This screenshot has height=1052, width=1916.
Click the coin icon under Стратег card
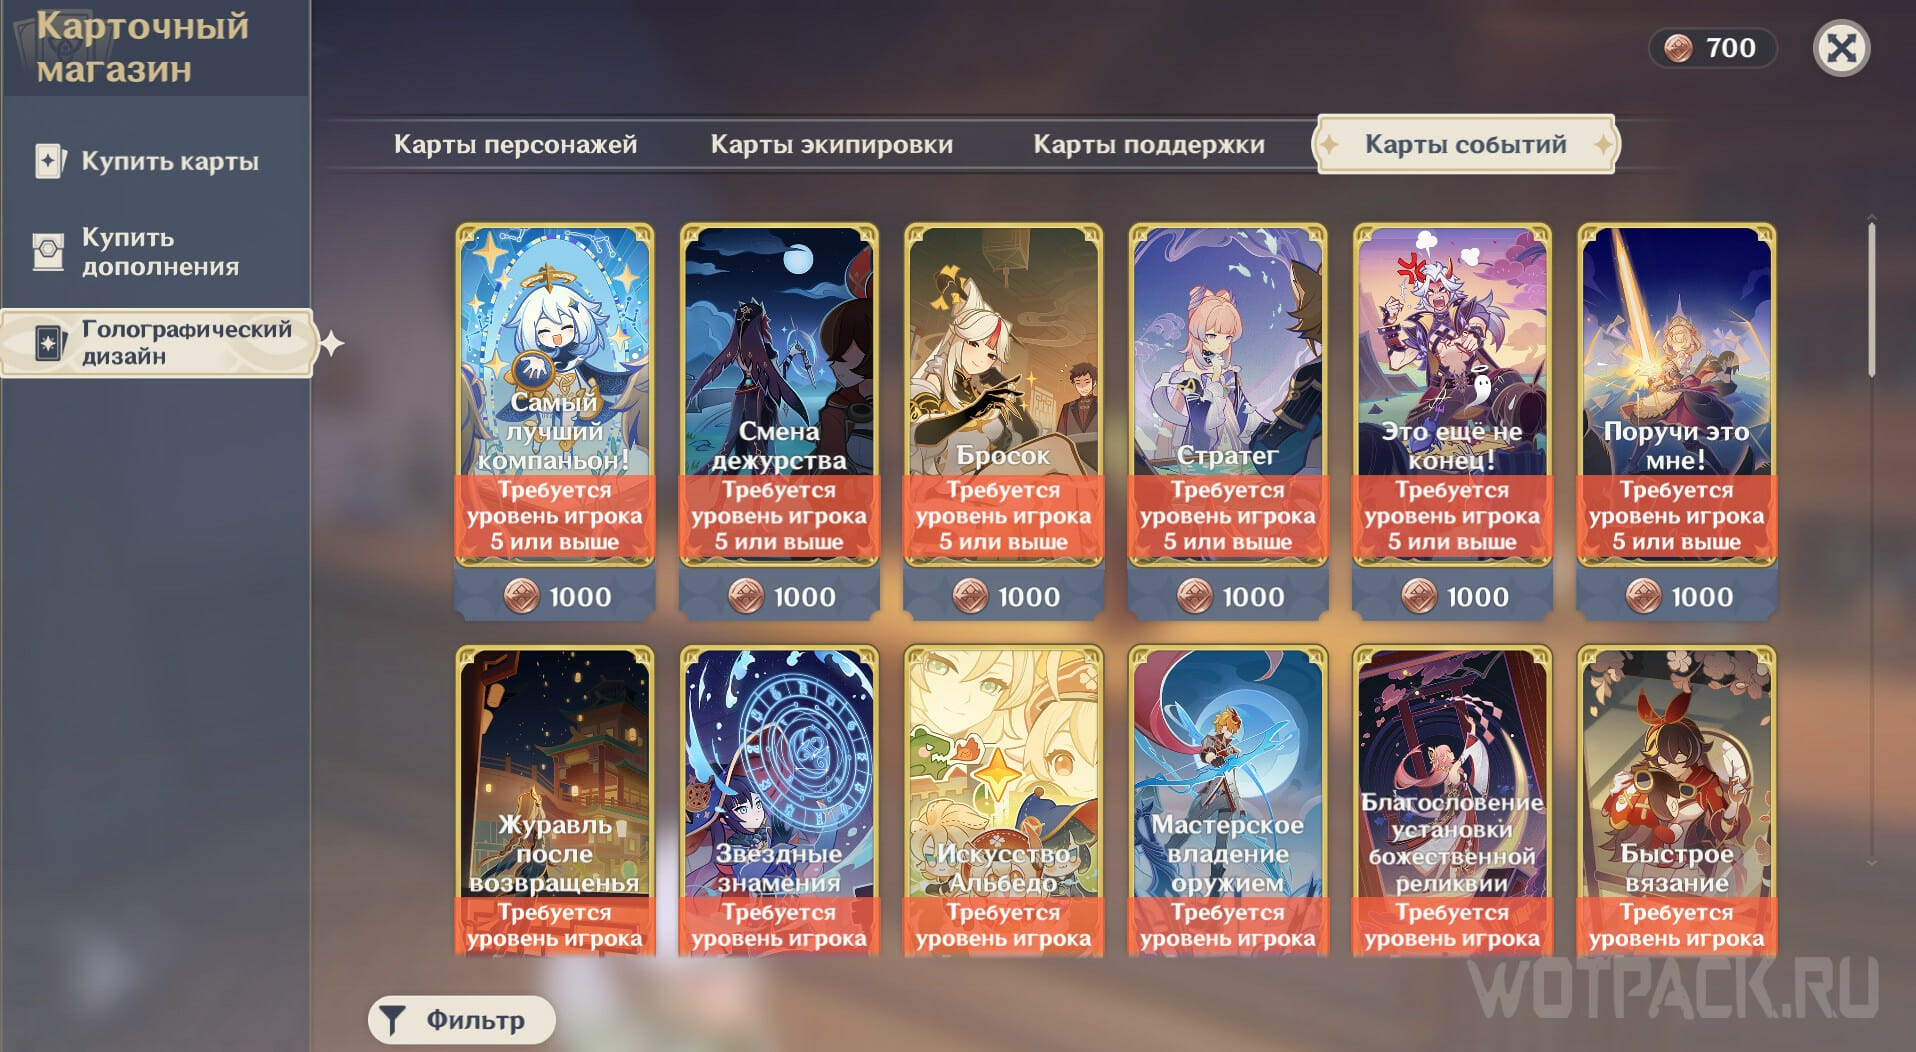tap(1194, 597)
